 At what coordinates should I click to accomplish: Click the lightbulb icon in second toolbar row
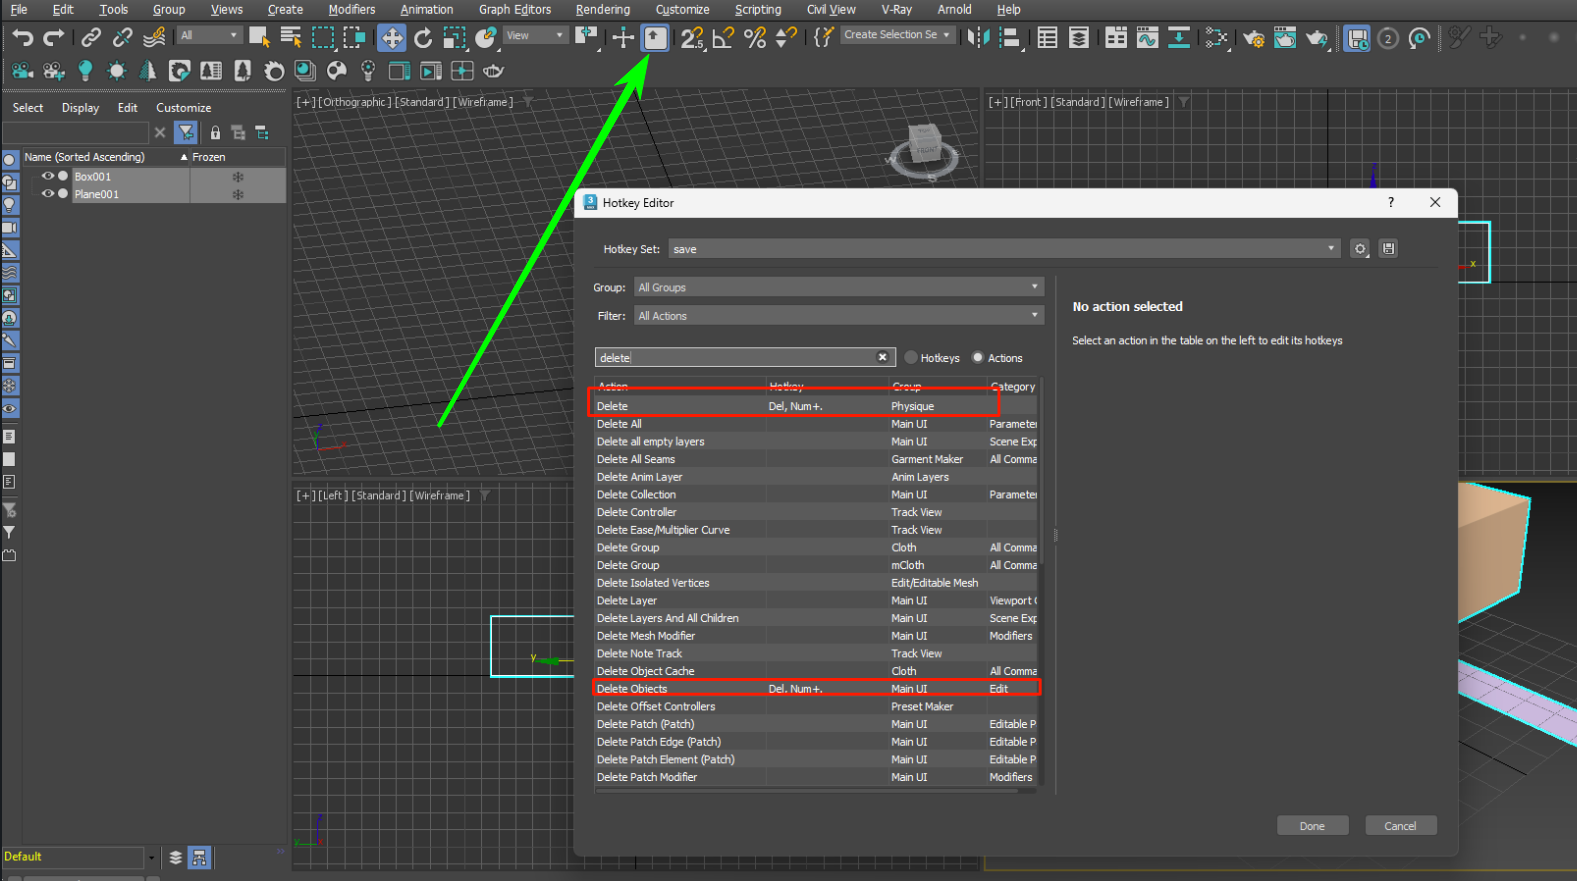(x=85, y=71)
